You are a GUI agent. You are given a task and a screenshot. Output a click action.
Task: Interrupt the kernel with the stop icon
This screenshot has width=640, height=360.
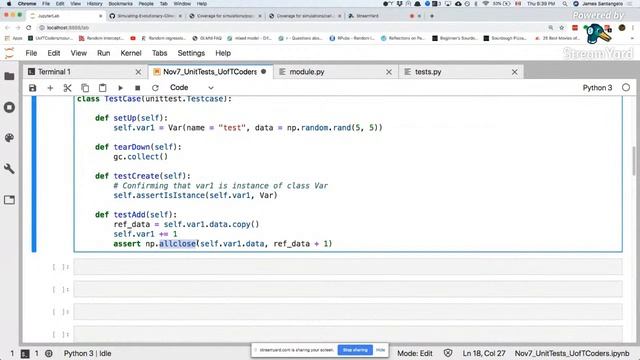(138, 88)
